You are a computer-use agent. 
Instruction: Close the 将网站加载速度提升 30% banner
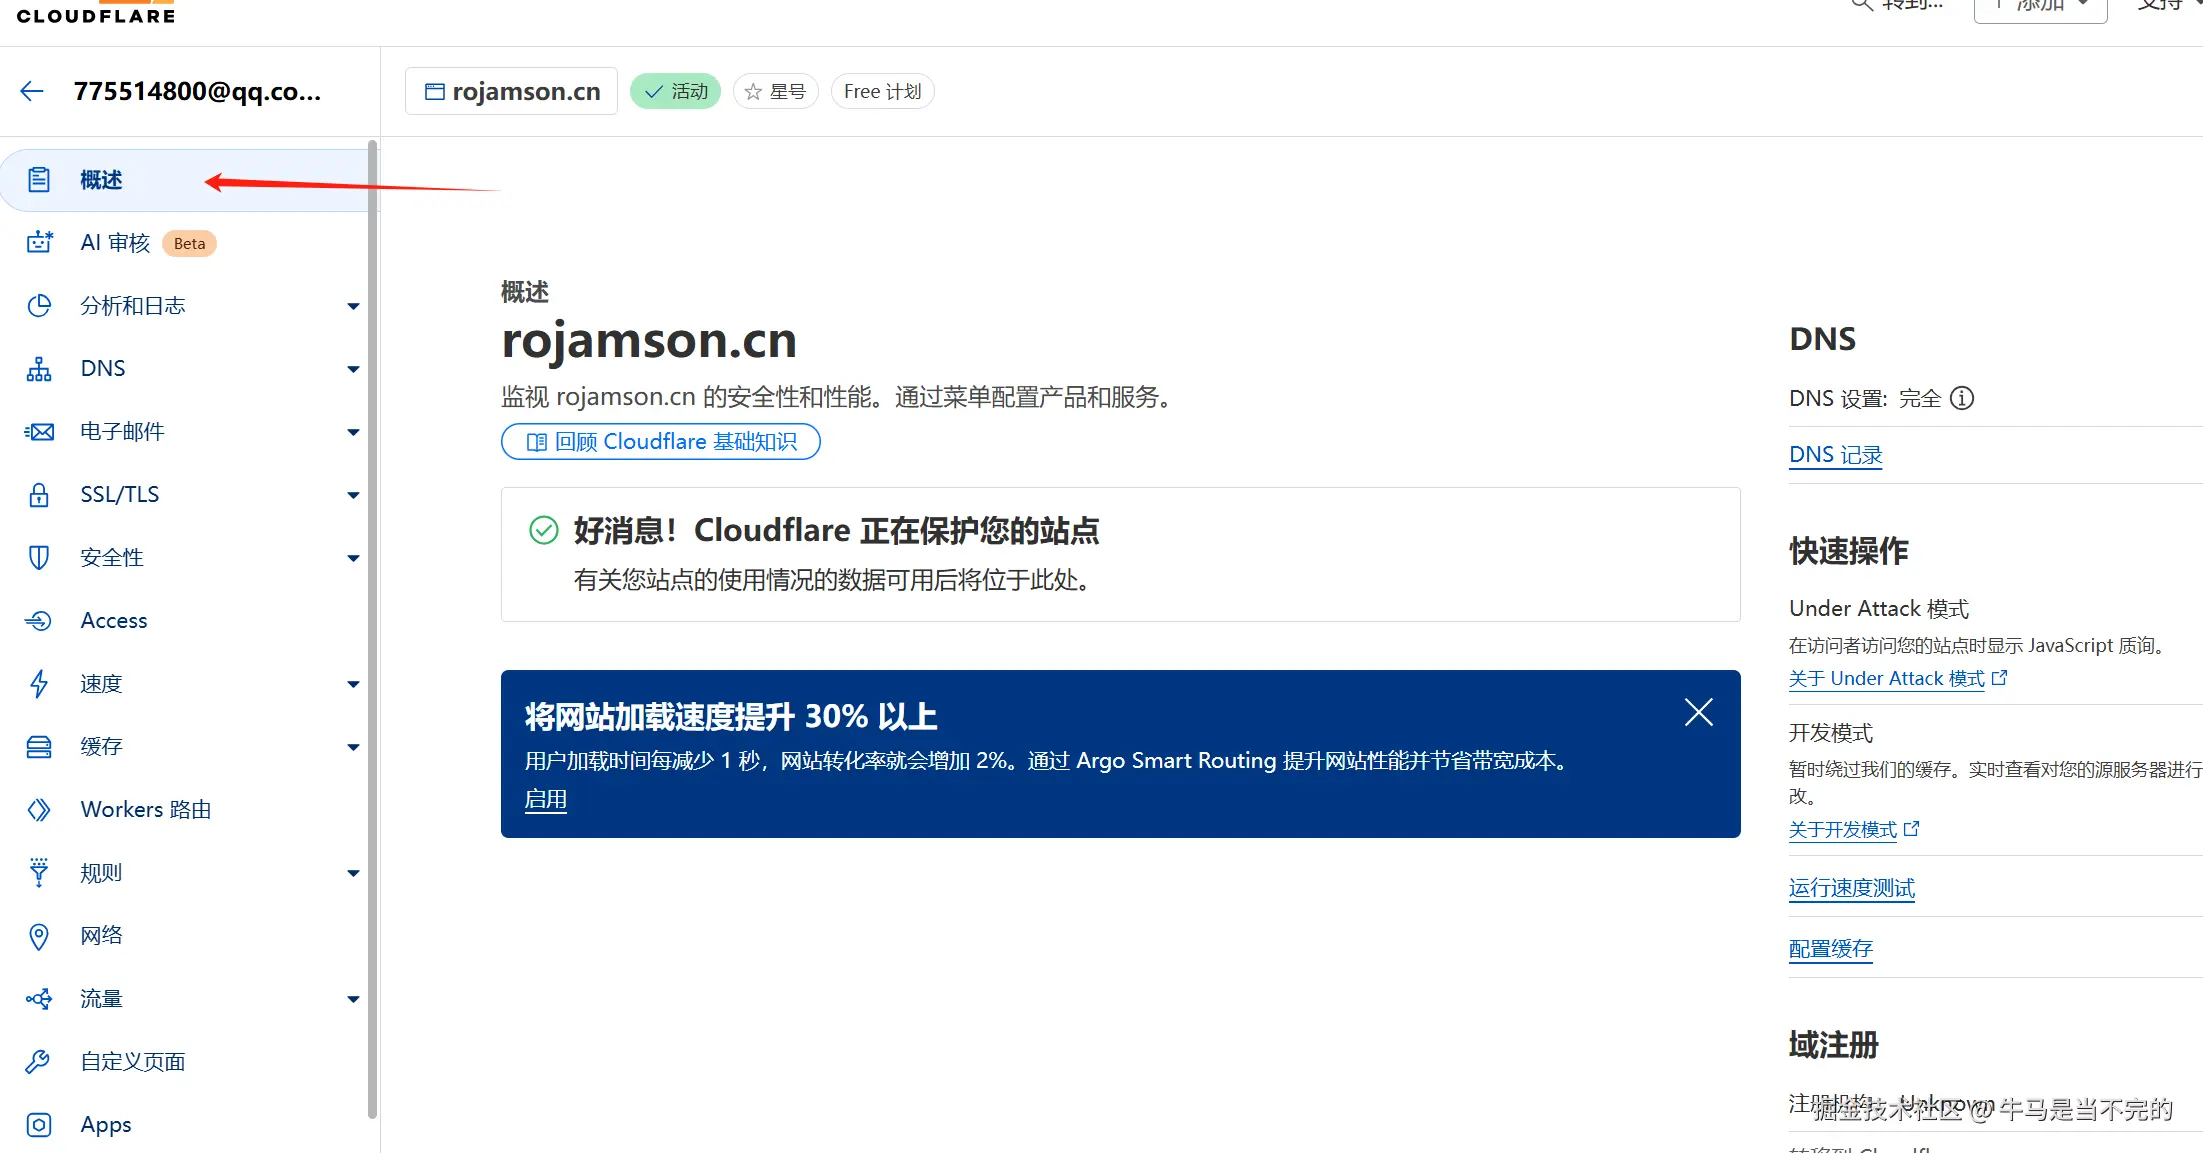point(1699,713)
